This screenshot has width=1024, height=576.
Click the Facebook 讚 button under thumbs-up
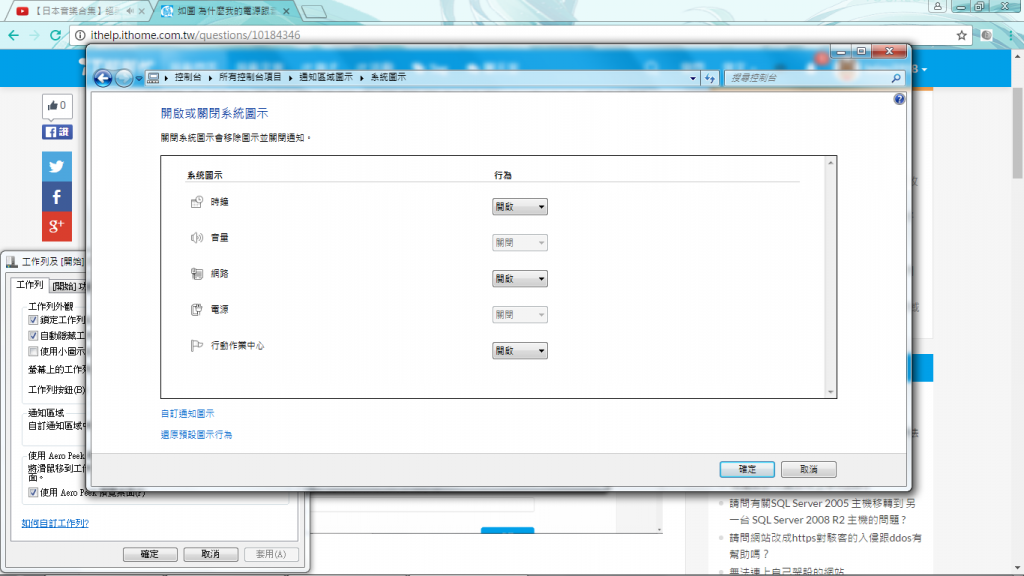(x=57, y=132)
